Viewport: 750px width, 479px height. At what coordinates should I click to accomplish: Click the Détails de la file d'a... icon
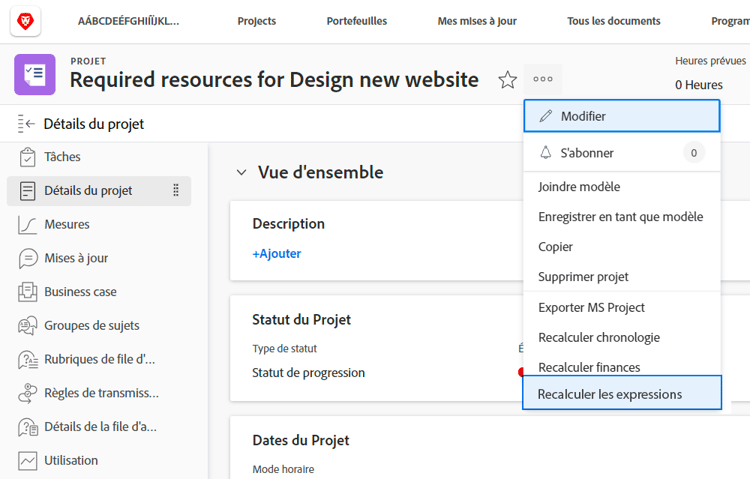tap(28, 427)
